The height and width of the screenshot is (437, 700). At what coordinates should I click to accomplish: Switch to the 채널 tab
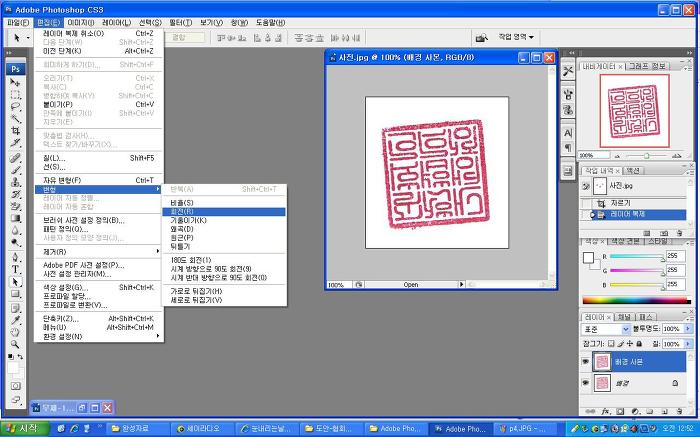(624, 317)
